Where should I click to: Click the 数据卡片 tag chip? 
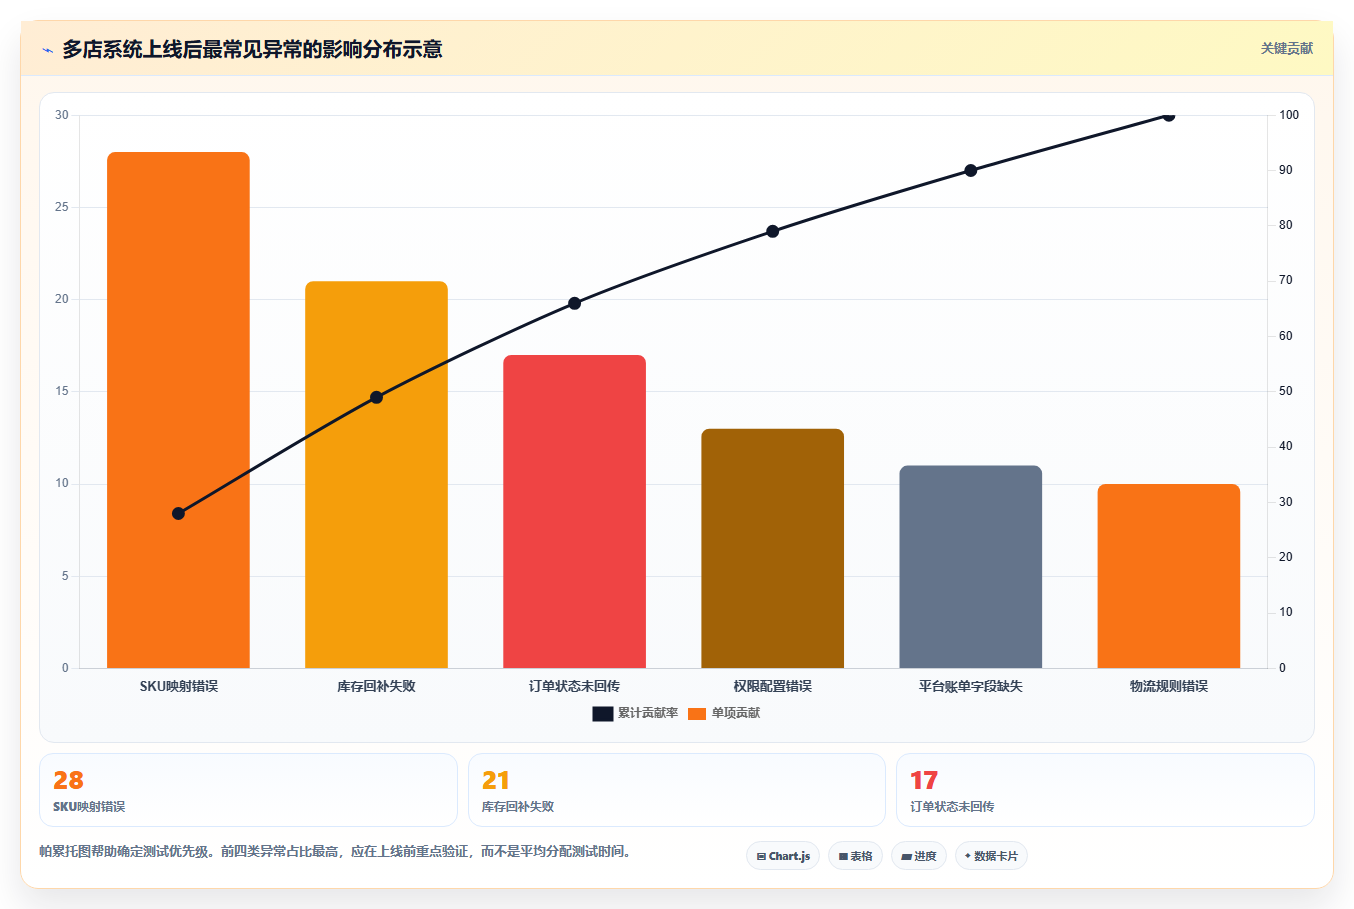tap(991, 856)
